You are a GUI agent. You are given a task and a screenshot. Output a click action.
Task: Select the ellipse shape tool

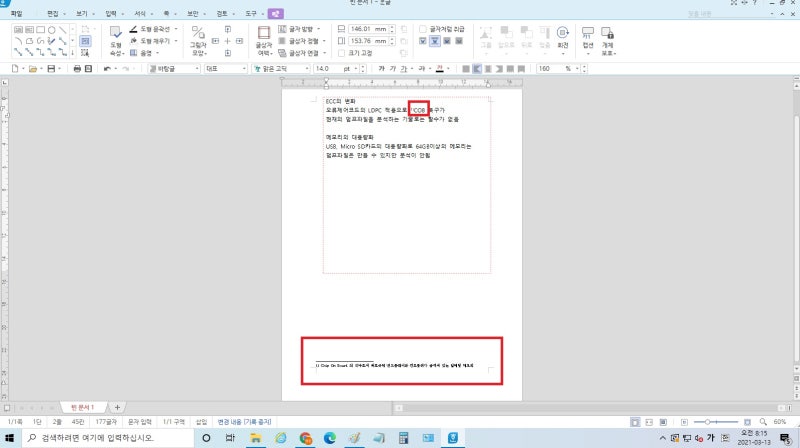[52, 30]
